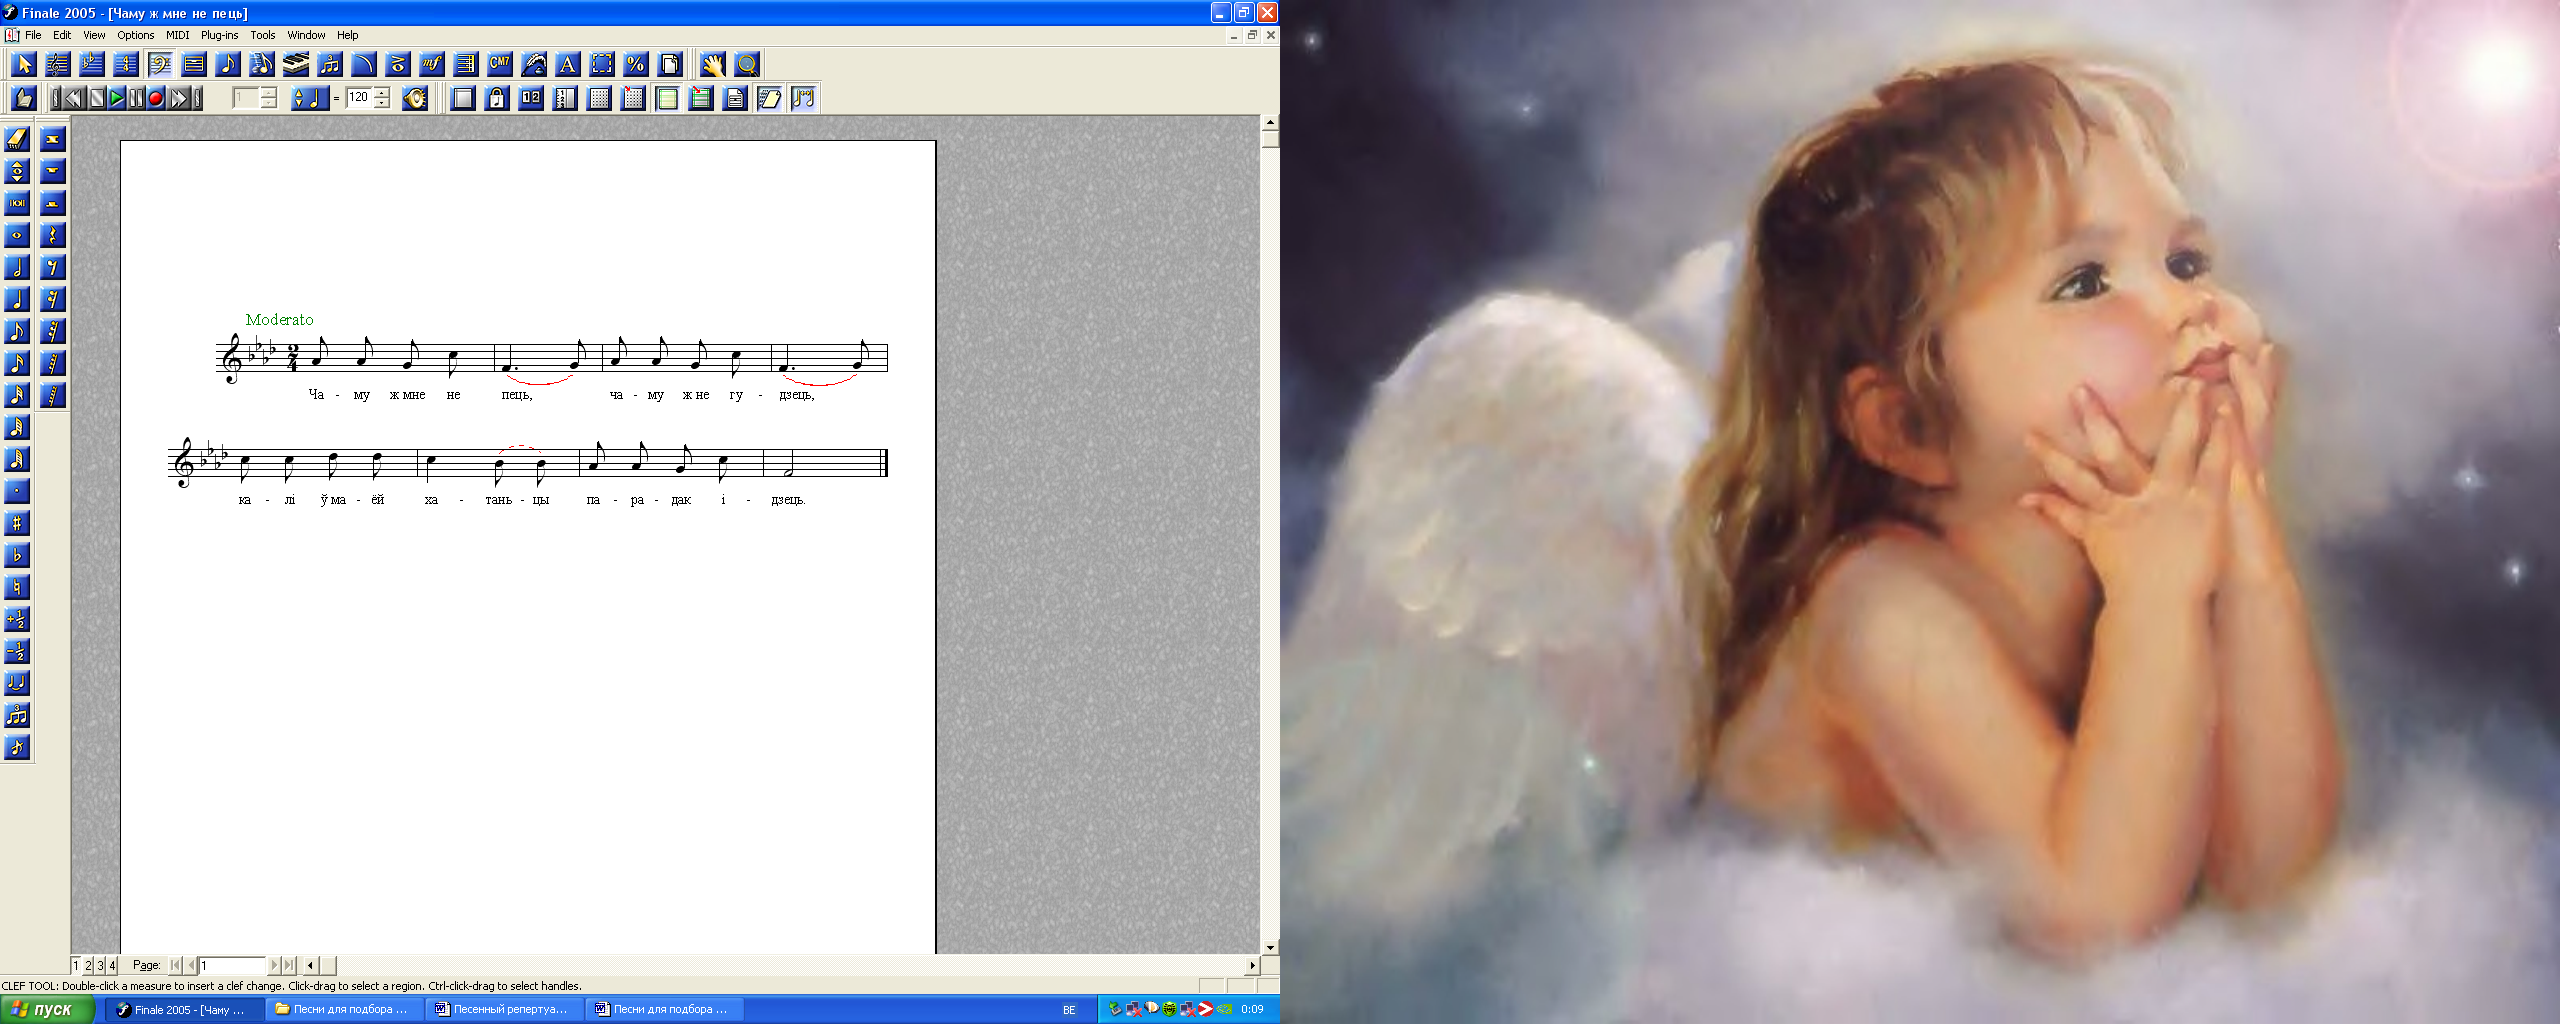Image resolution: width=2560 pixels, height=1024 pixels.
Task: Select the Hand Grabber tool
Action: point(712,65)
